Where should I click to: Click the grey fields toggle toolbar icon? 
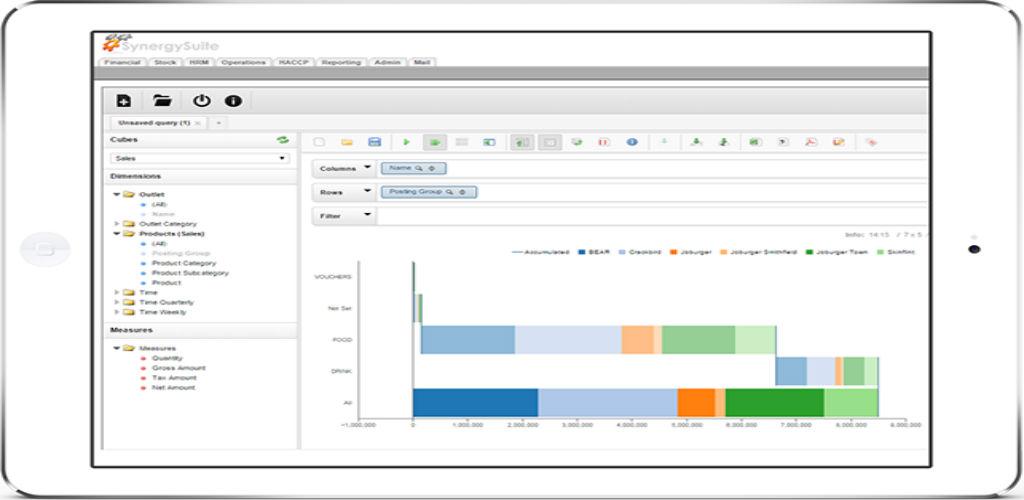pyautogui.click(x=462, y=142)
